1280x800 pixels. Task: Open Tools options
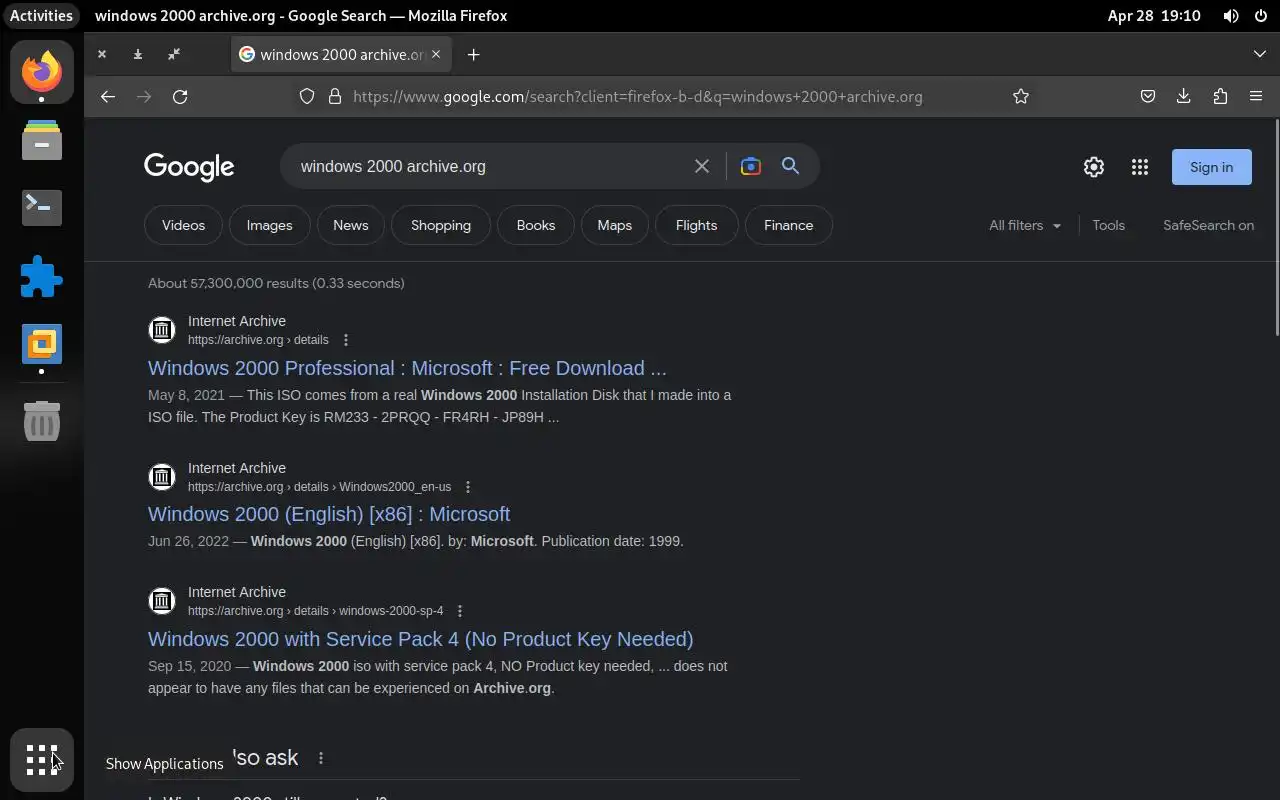pyautogui.click(x=1108, y=225)
